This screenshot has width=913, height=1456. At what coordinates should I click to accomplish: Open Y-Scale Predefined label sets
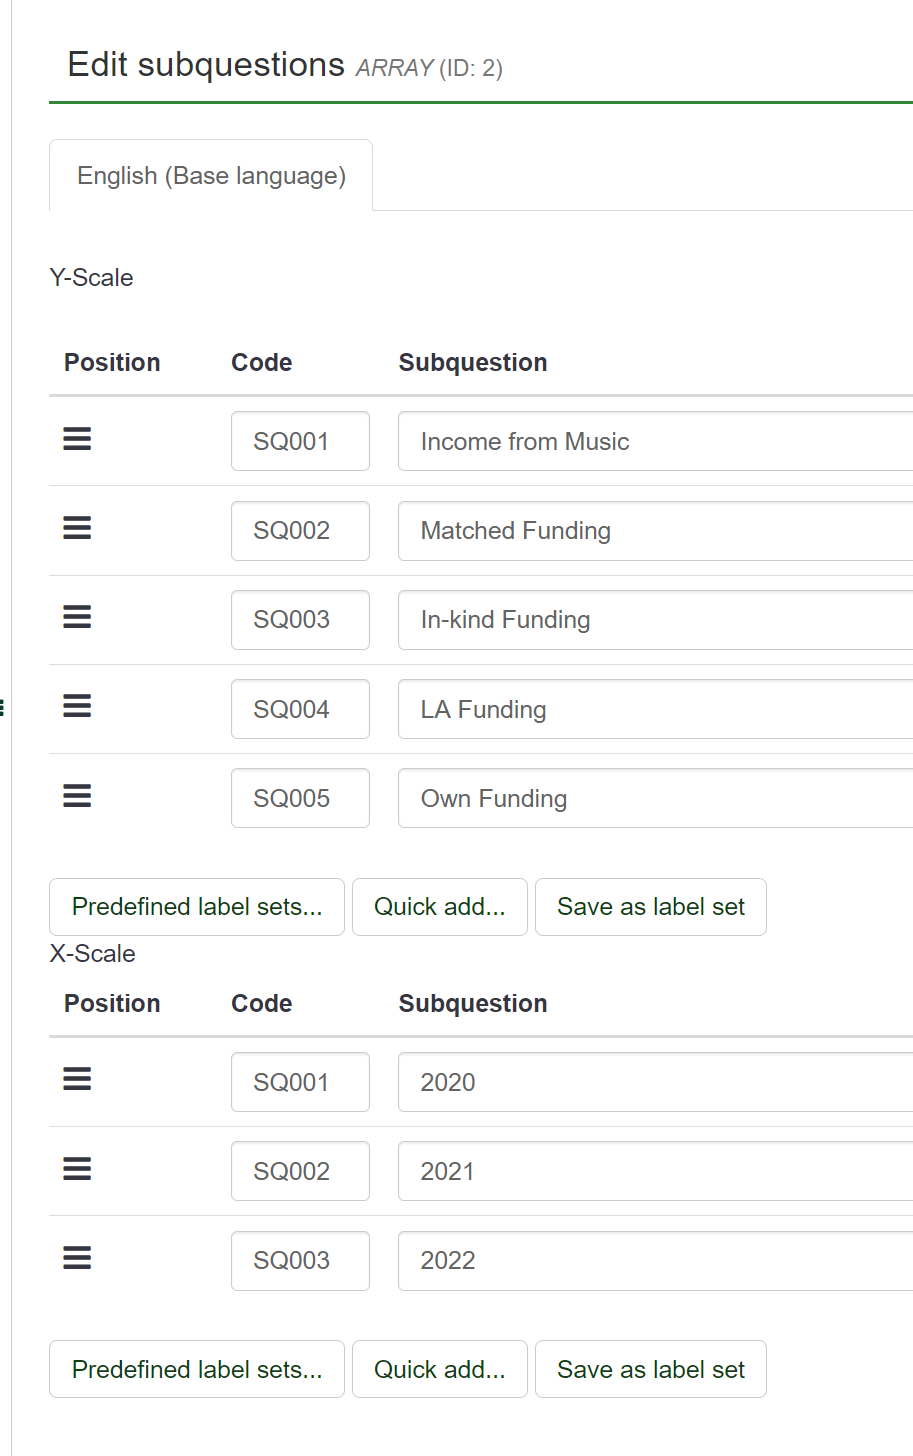197,907
